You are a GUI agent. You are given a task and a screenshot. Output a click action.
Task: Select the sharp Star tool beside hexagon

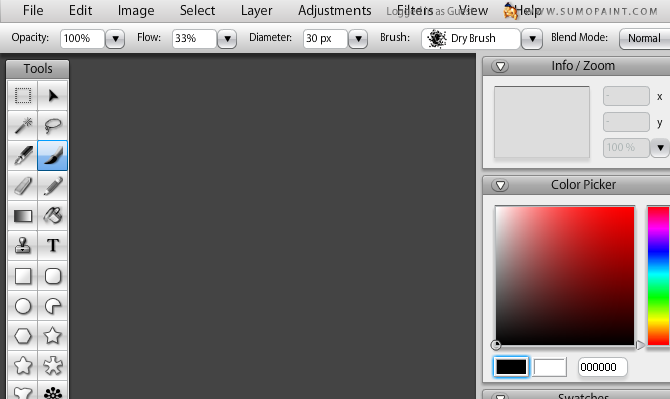click(53, 336)
